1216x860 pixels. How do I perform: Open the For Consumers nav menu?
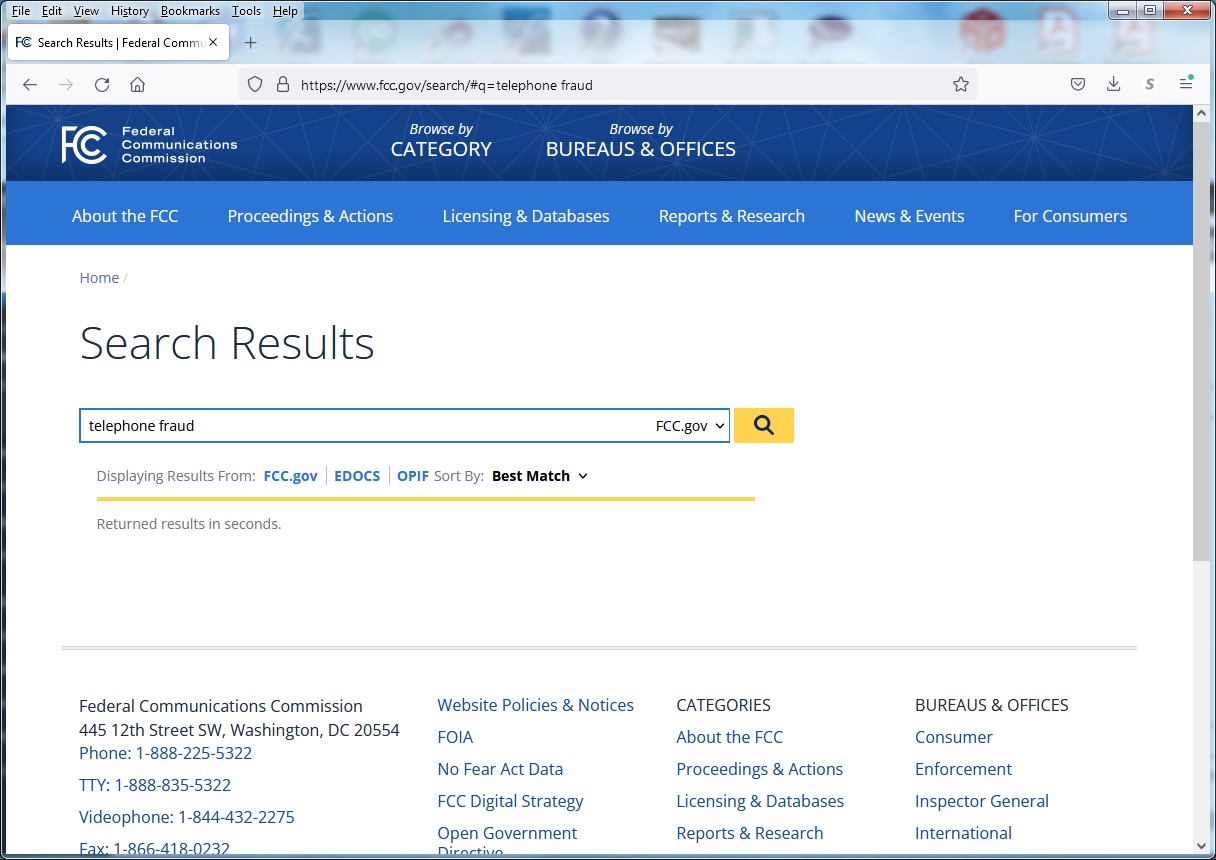click(1070, 216)
